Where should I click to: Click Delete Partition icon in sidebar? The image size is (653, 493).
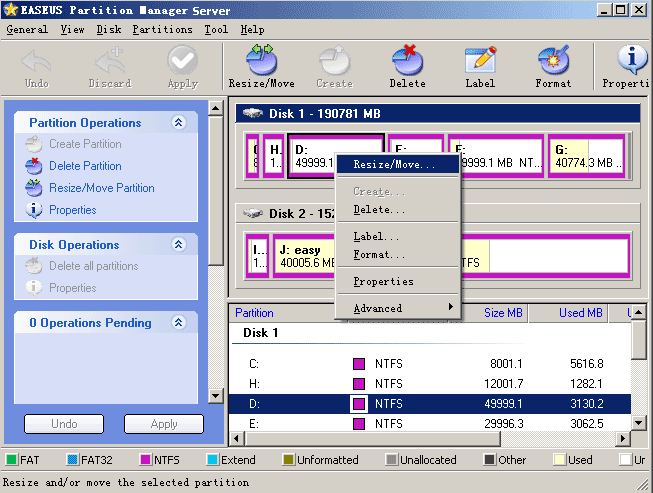34,166
